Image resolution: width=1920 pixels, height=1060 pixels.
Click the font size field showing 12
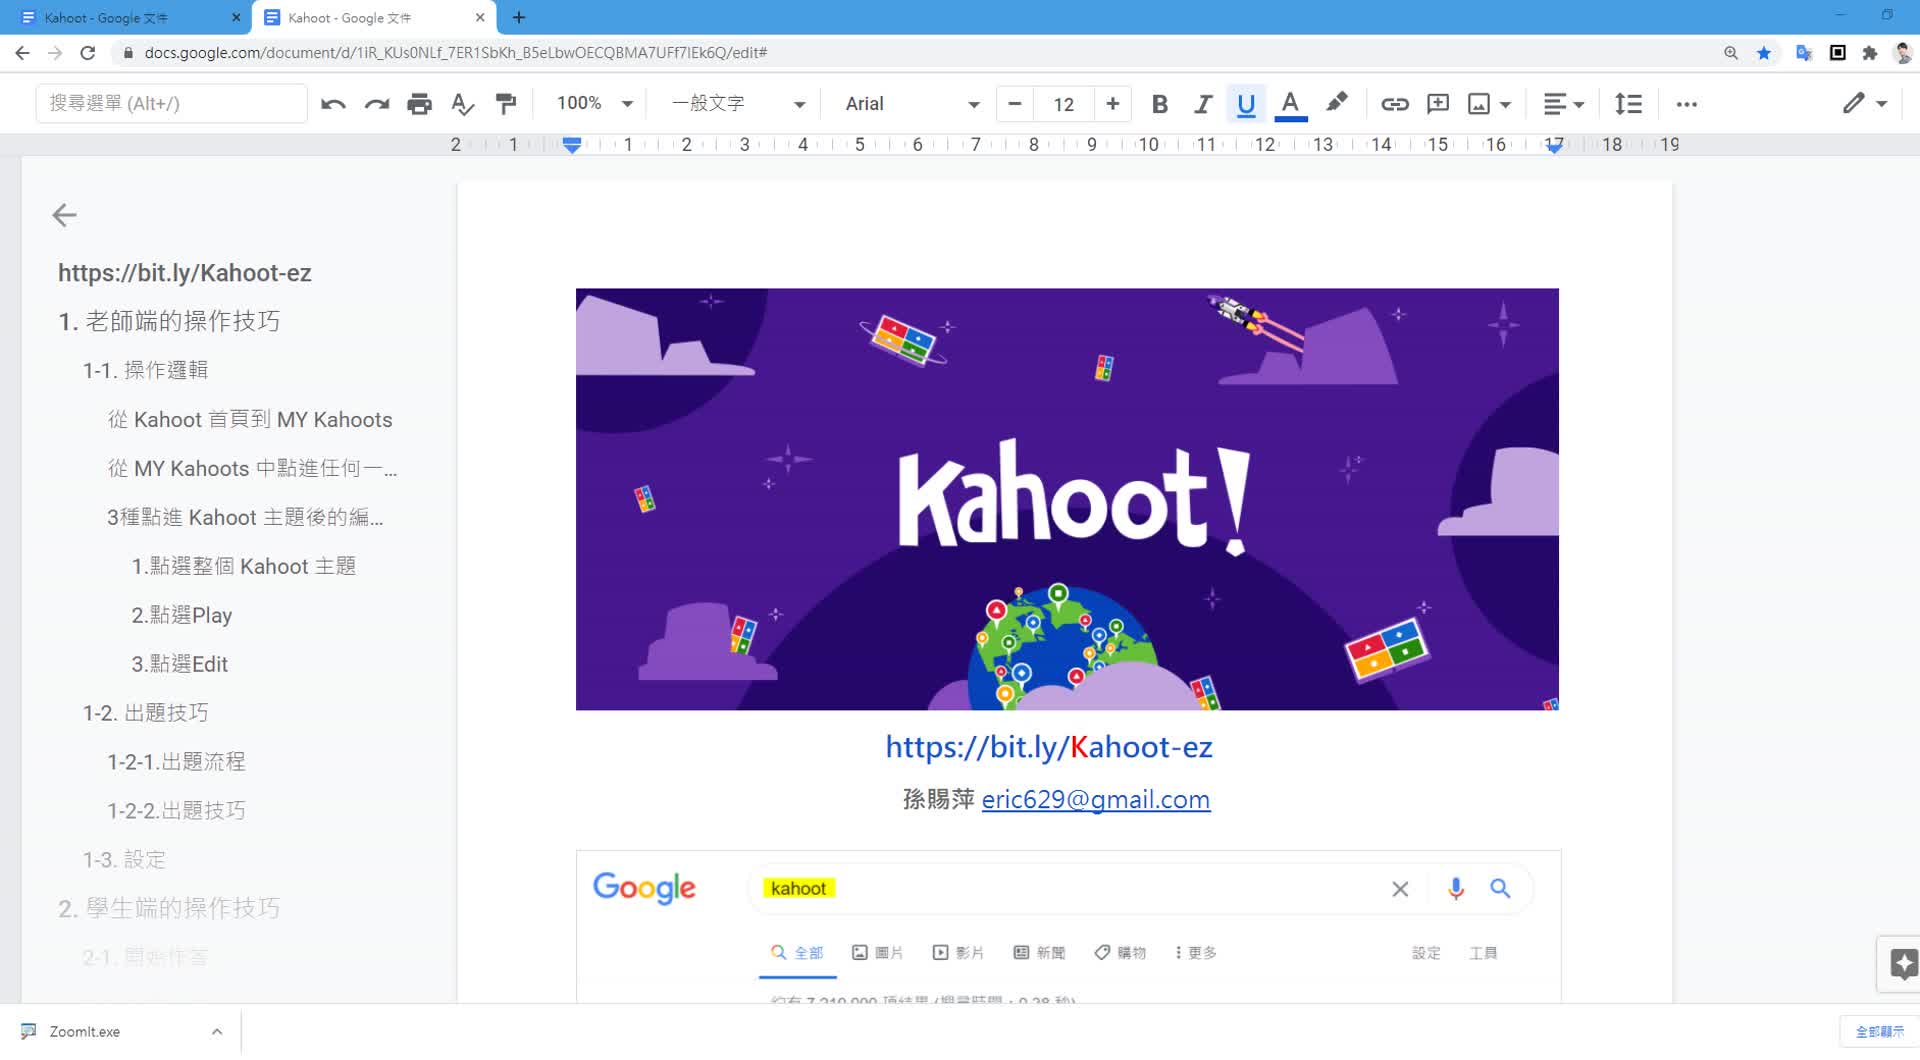1063,104
